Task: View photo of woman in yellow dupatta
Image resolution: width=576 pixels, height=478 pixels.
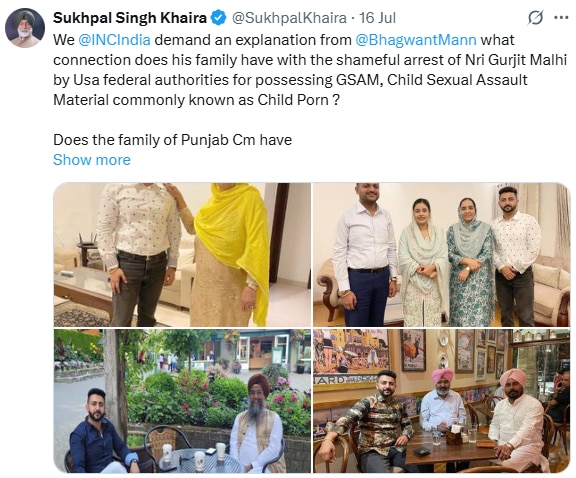Action: [182, 255]
